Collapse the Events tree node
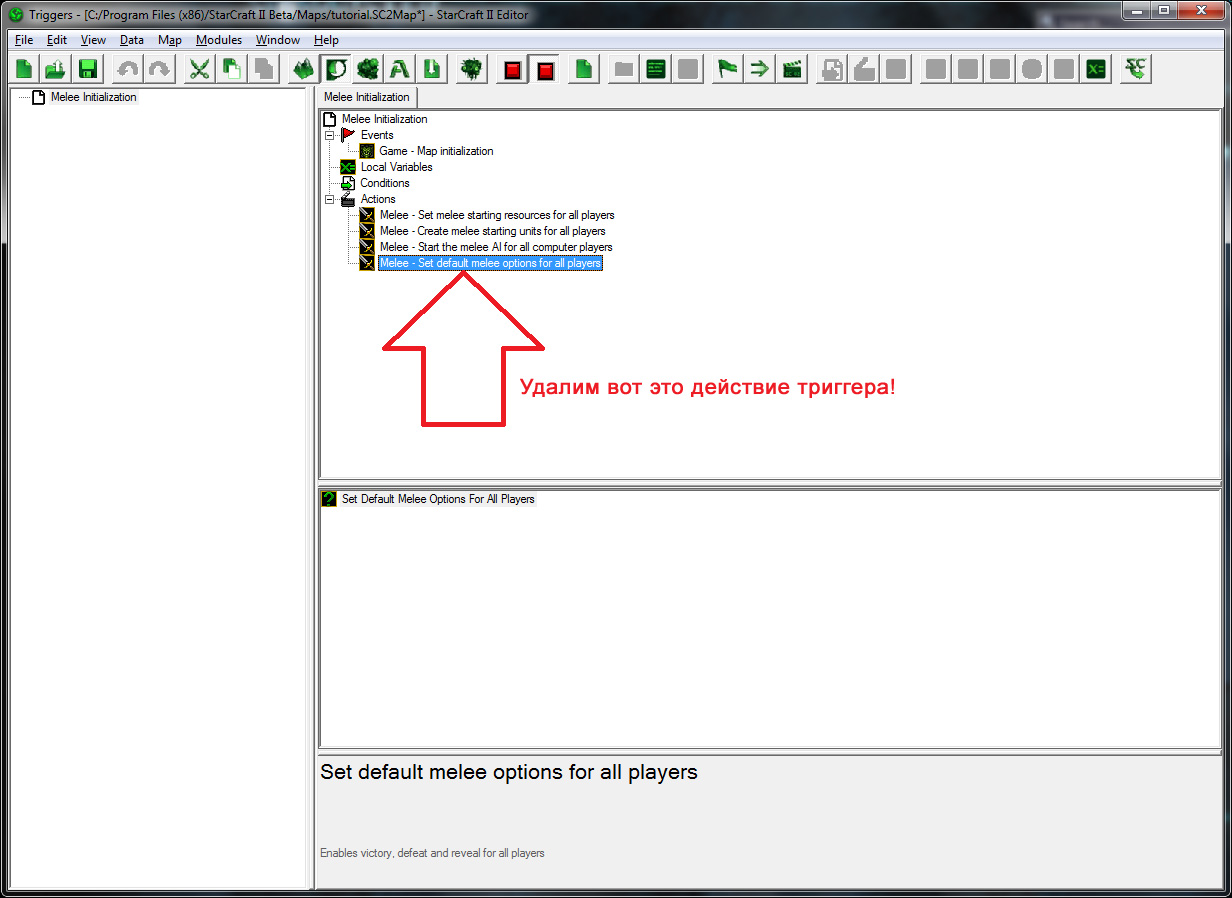Image resolution: width=1232 pixels, height=898 pixels. tap(330, 135)
